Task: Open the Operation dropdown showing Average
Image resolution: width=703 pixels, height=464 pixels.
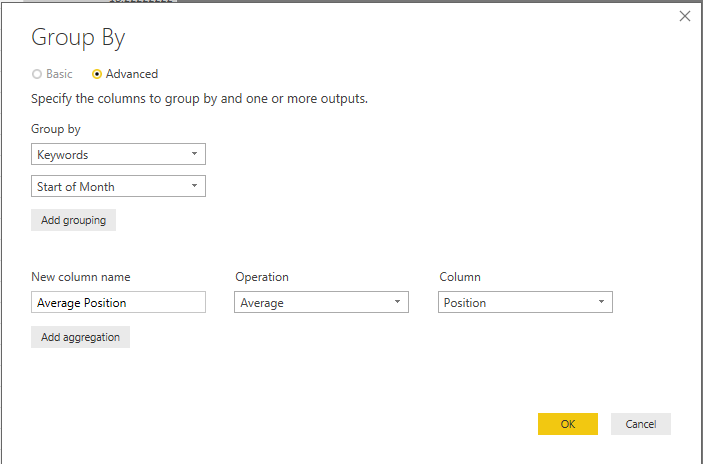Action: [x=321, y=302]
